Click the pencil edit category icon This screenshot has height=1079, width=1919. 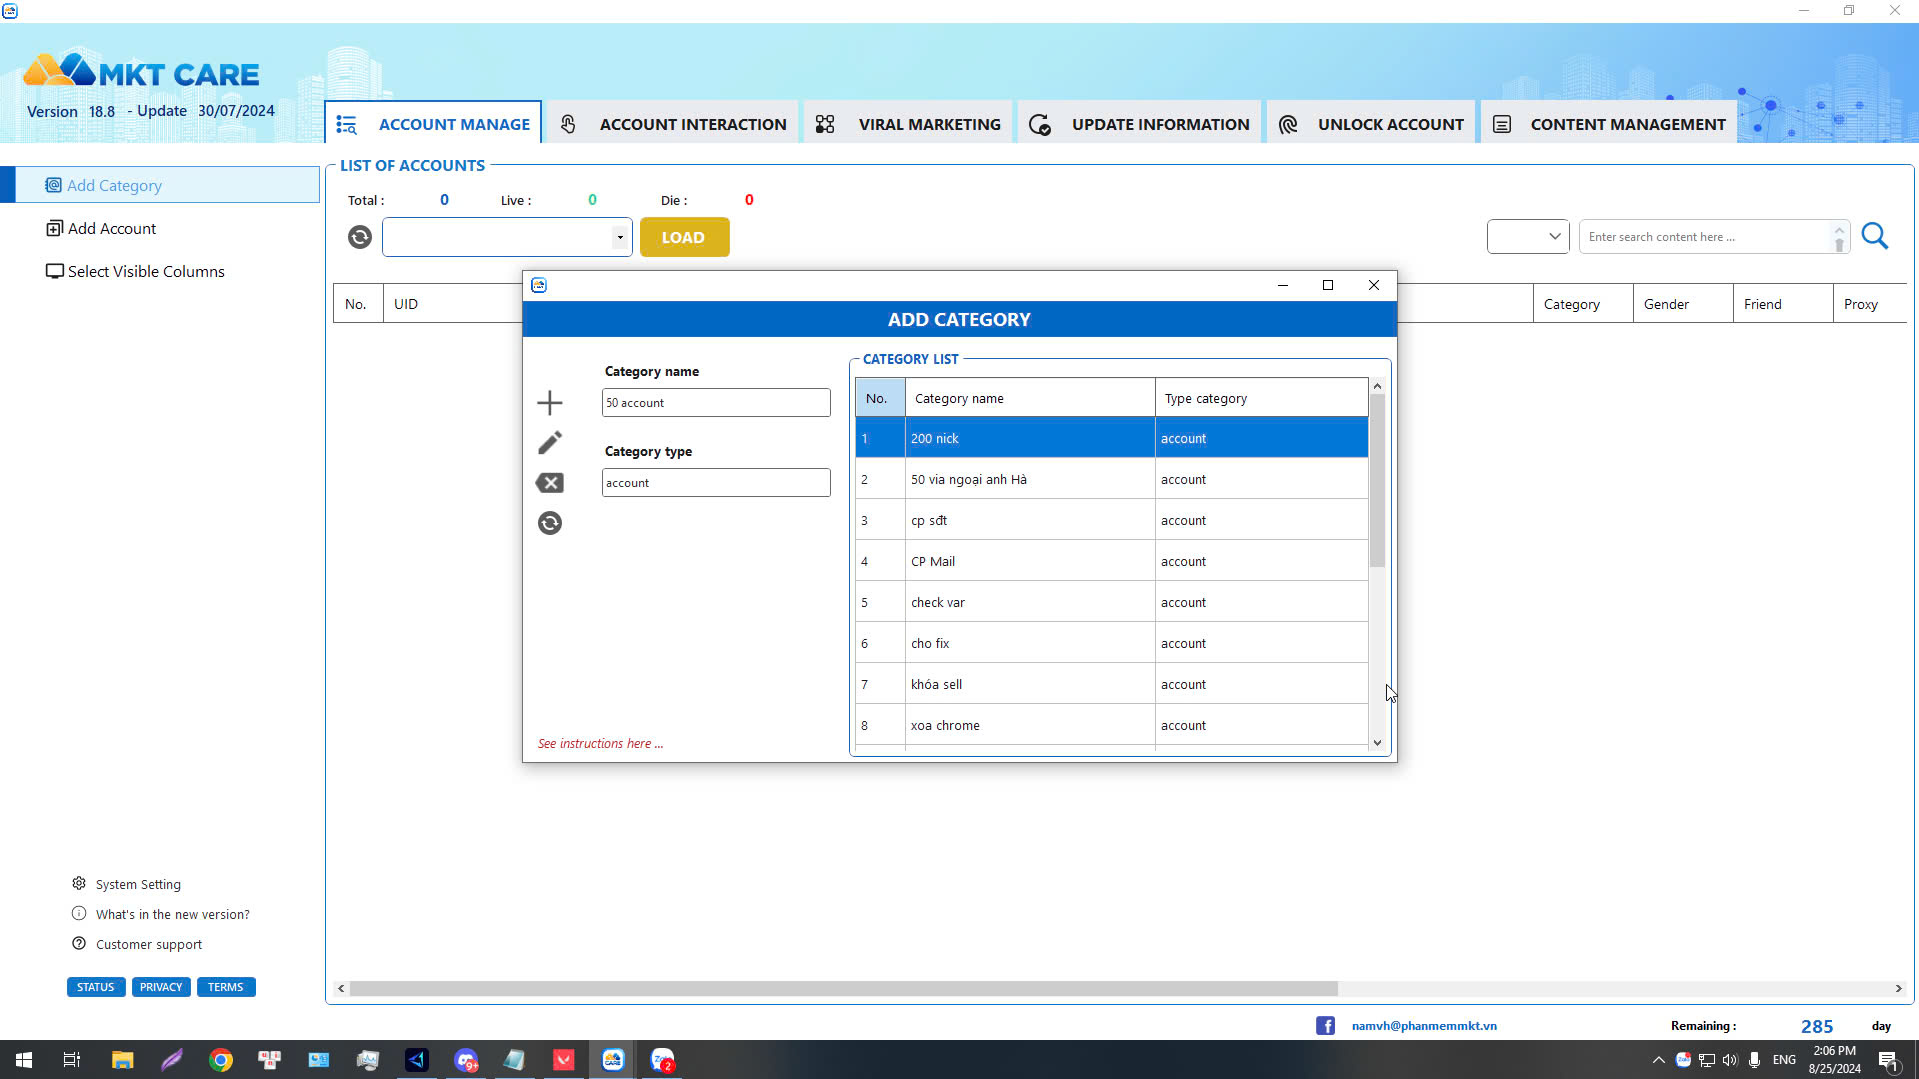[550, 443]
